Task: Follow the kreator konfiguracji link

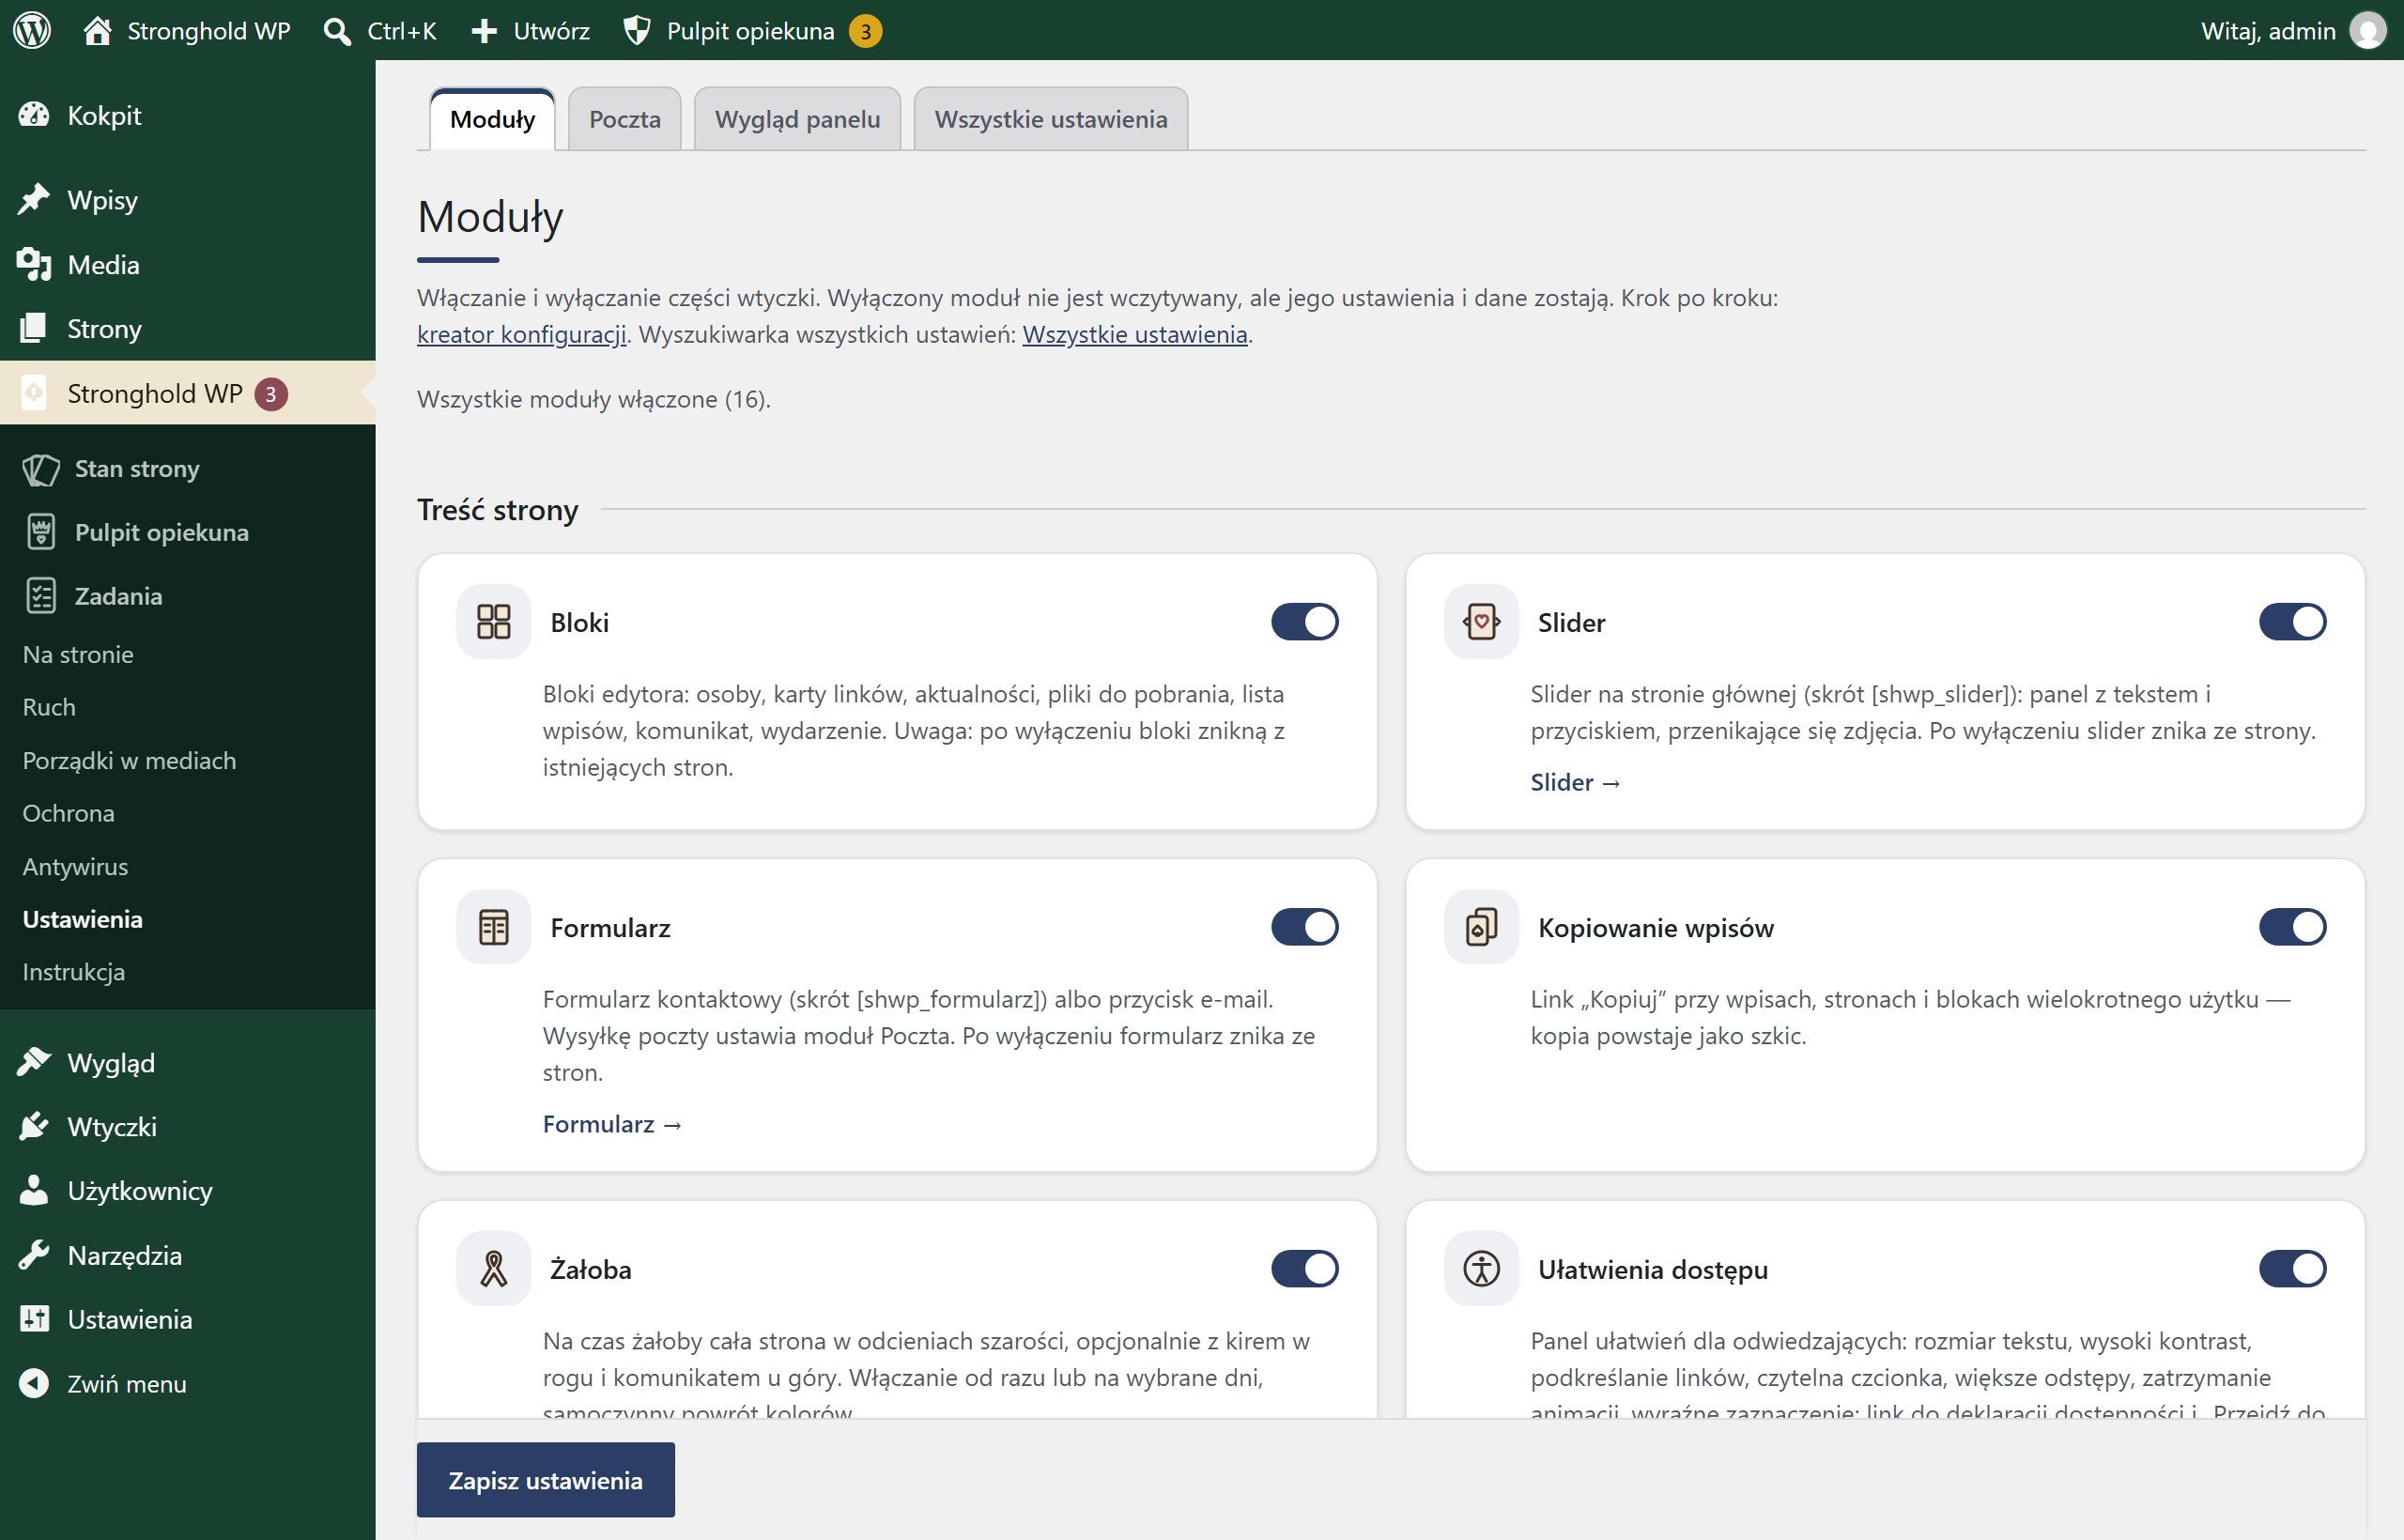Action: pyautogui.click(x=521, y=334)
